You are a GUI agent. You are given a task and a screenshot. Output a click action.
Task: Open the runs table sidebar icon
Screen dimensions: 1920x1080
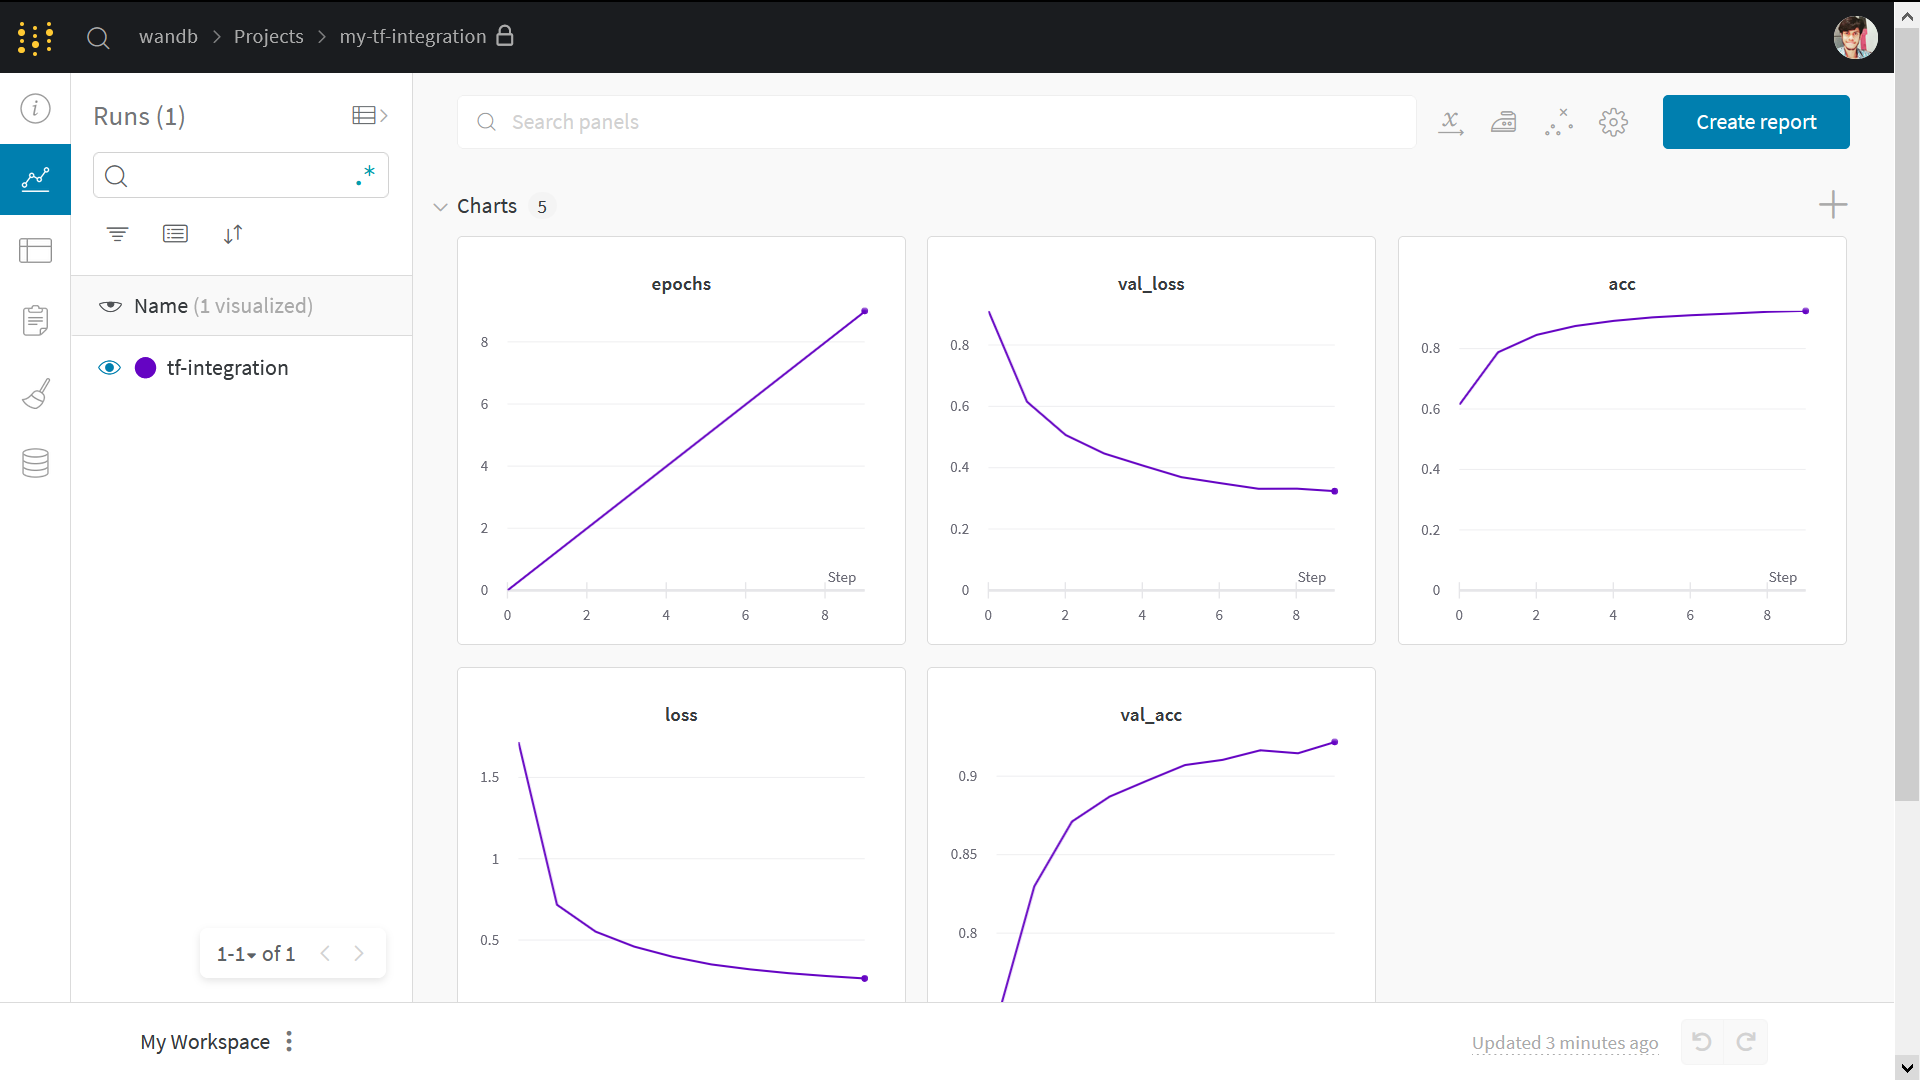(35, 250)
